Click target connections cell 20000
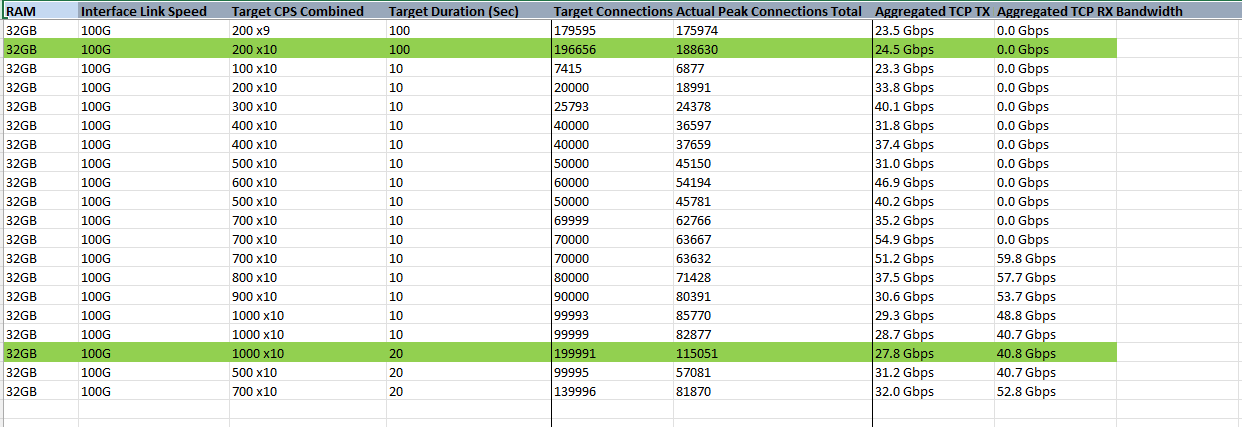1242x427 pixels. [613, 87]
